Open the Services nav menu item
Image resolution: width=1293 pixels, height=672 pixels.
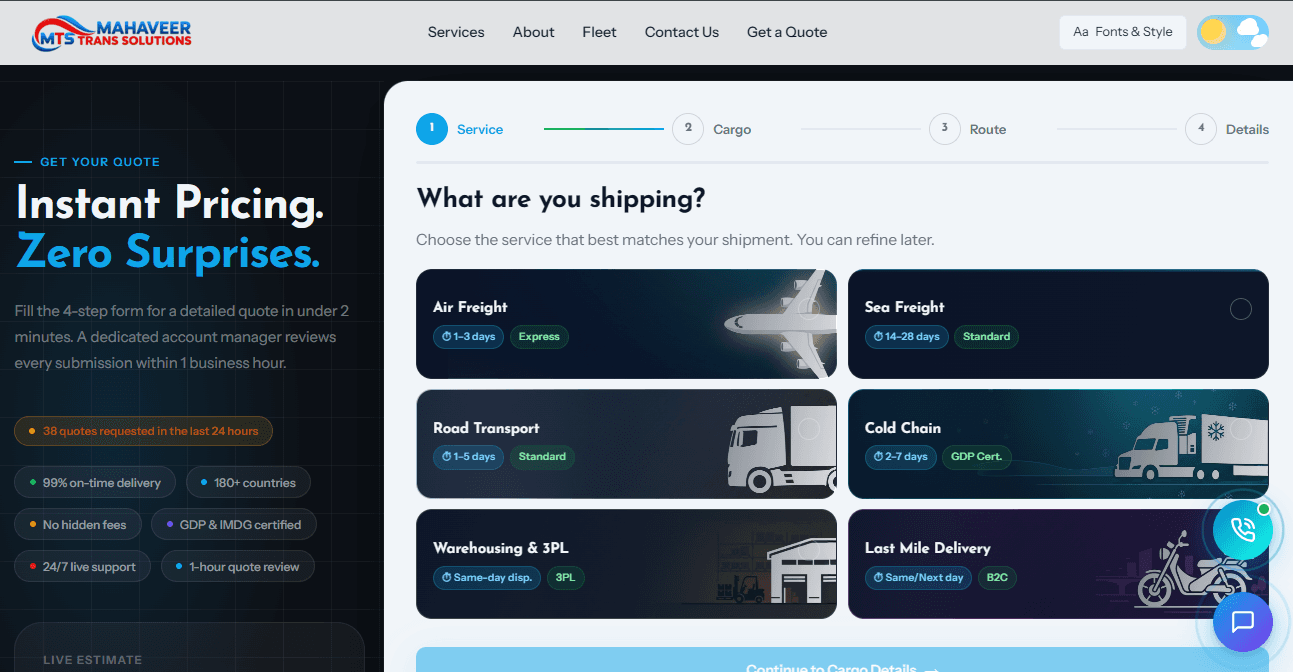(456, 32)
